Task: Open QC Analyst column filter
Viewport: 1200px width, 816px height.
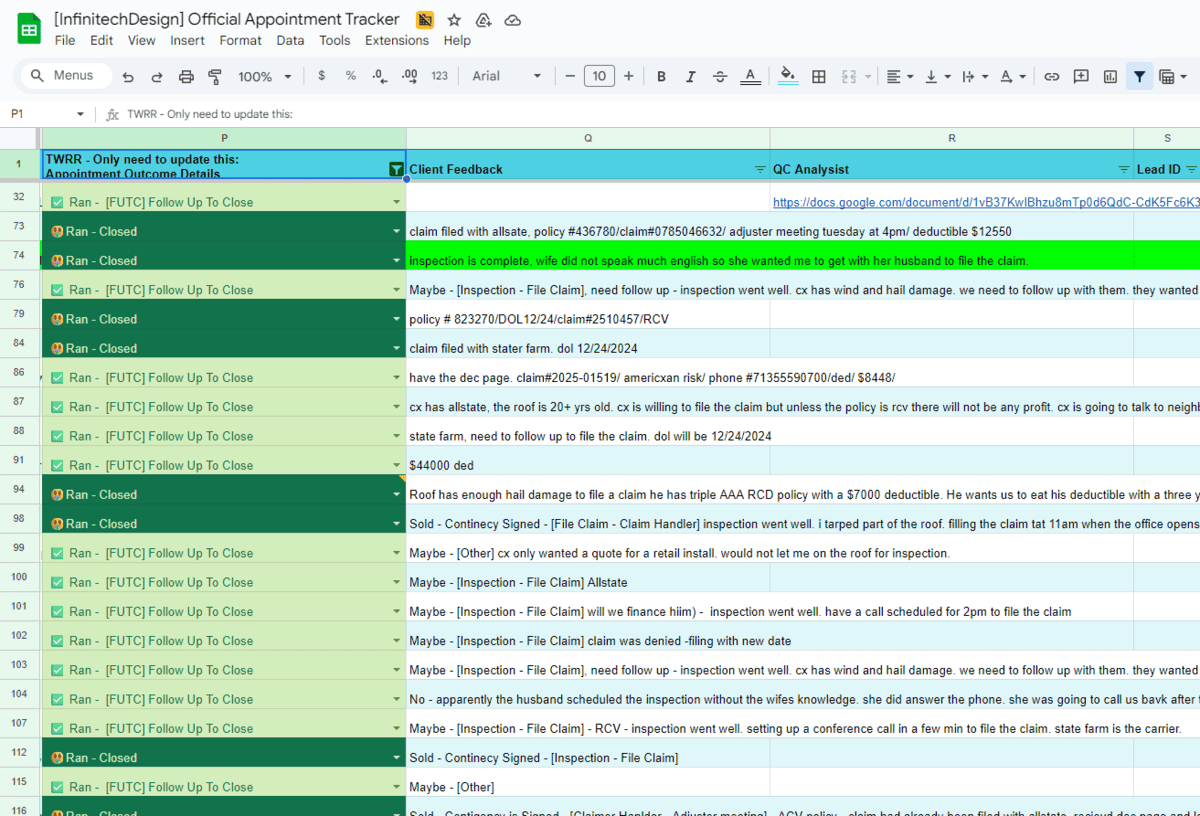Action: pyautogui.click(x=1124, y=170)
